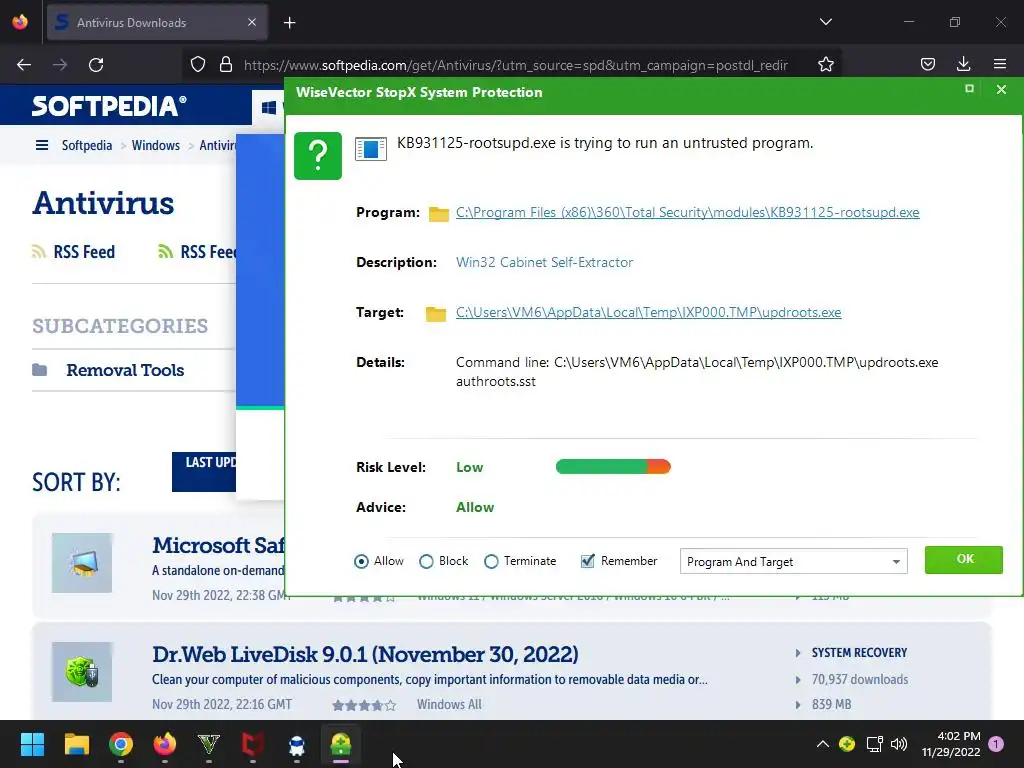Open Firefox downloads panel
1024x768 pixels.
[963, 64]
